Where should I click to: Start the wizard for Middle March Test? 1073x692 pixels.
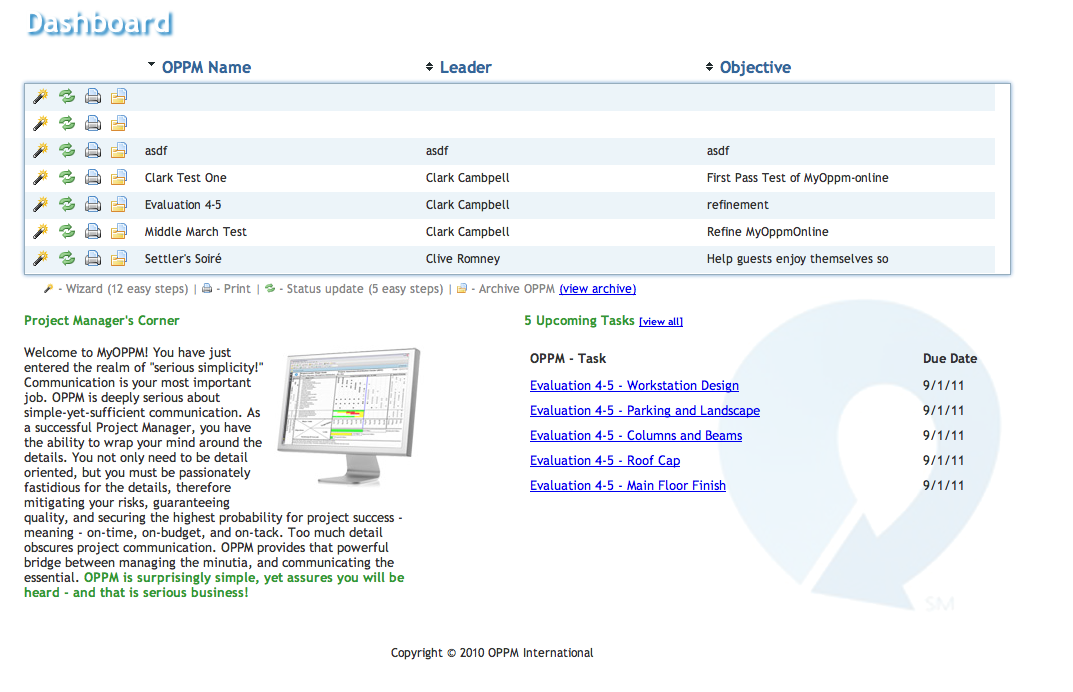(x=40, y=232)
